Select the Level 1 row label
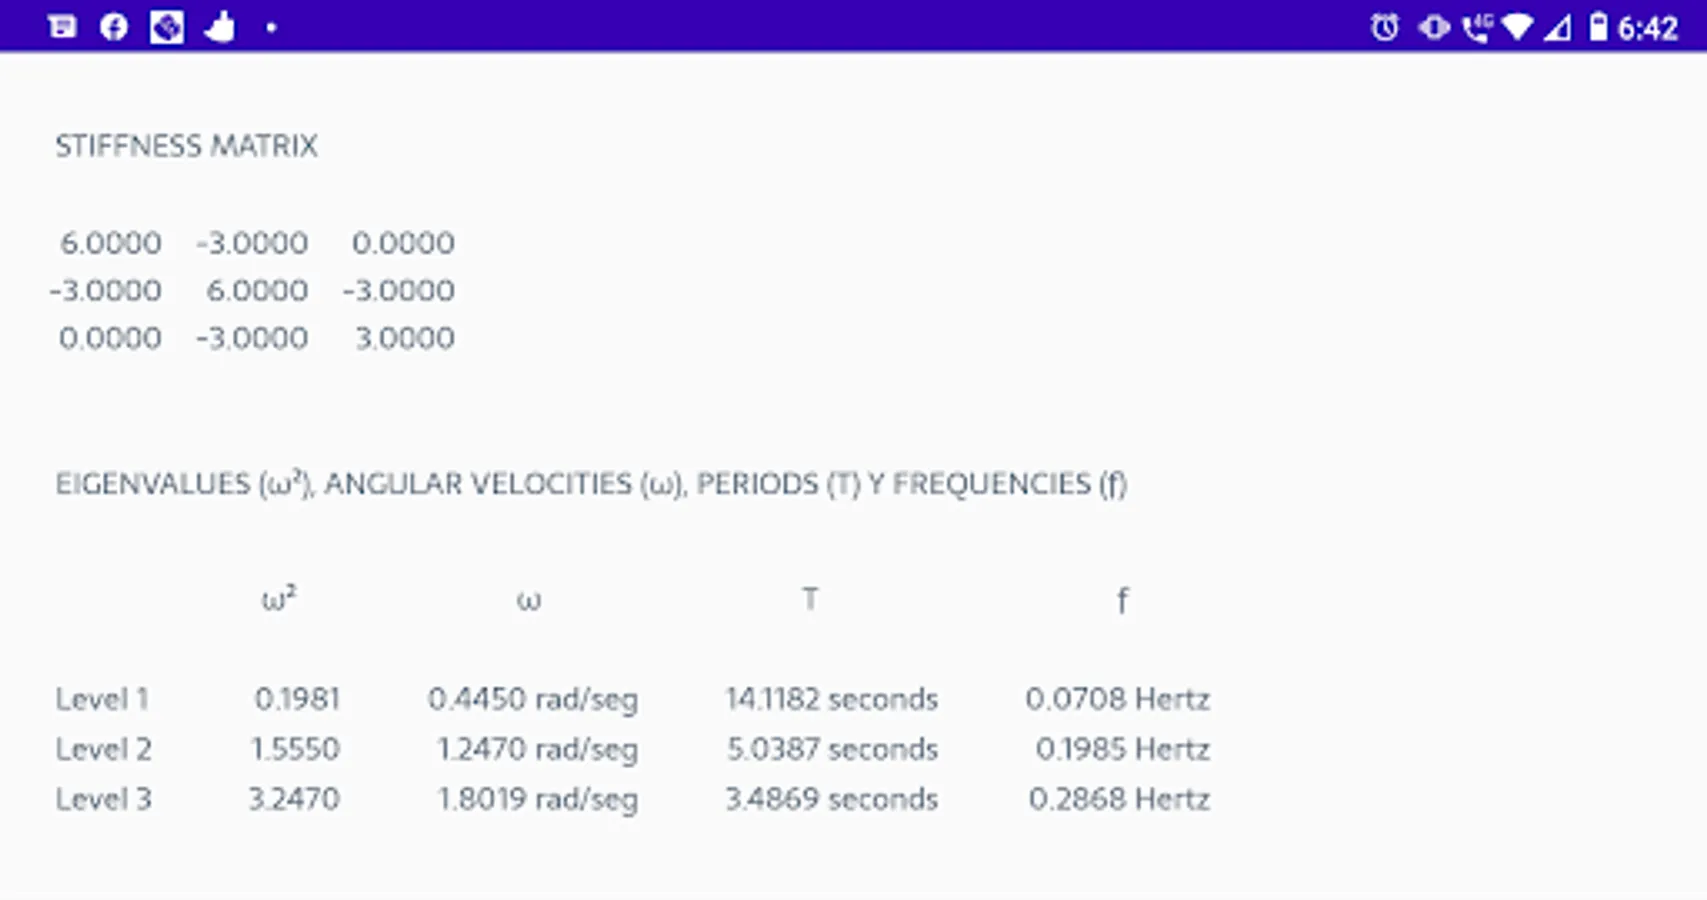1707x900 pixels. pos(102,699)
